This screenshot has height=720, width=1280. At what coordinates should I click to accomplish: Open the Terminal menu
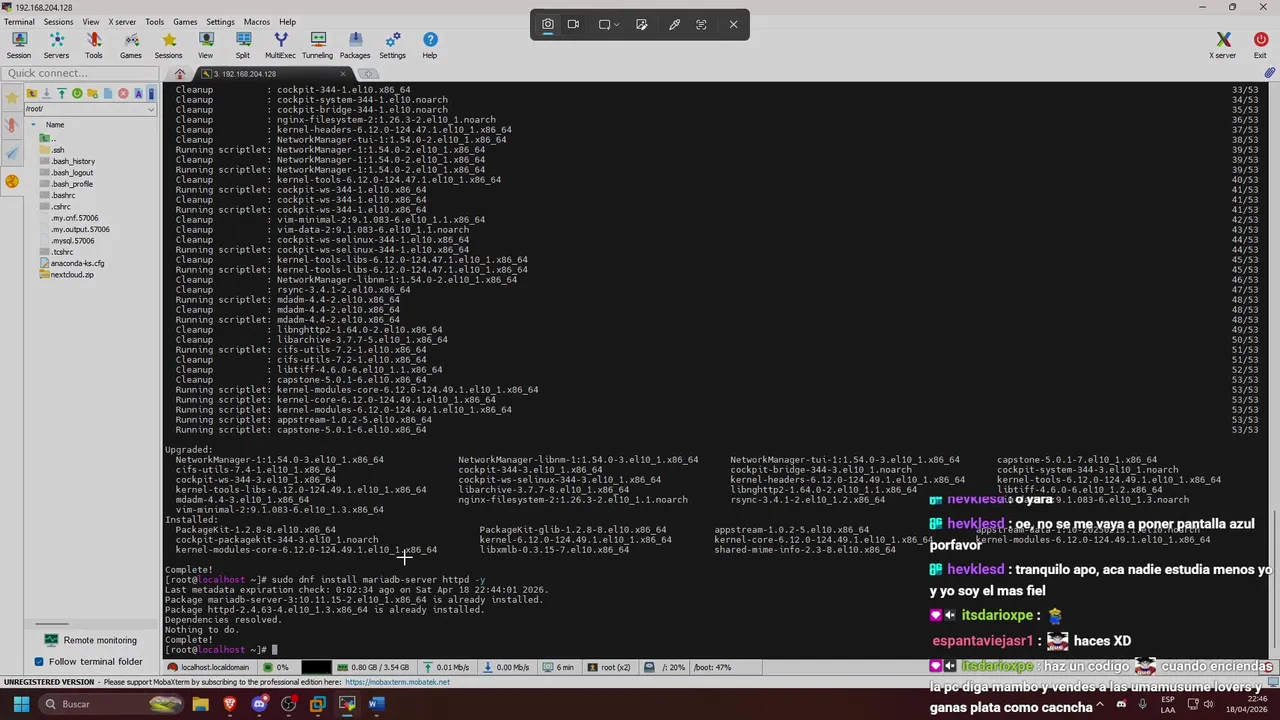19,21
